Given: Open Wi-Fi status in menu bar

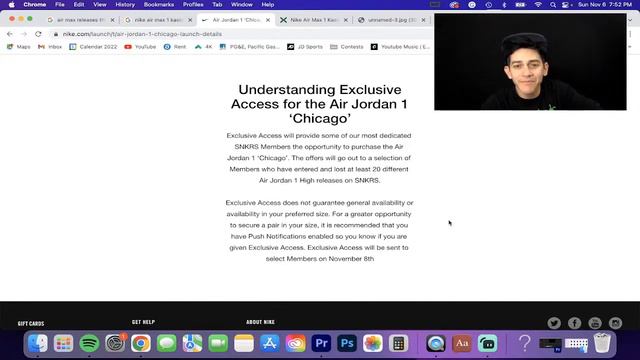Looking at the screenshot, I should [538, 4].
